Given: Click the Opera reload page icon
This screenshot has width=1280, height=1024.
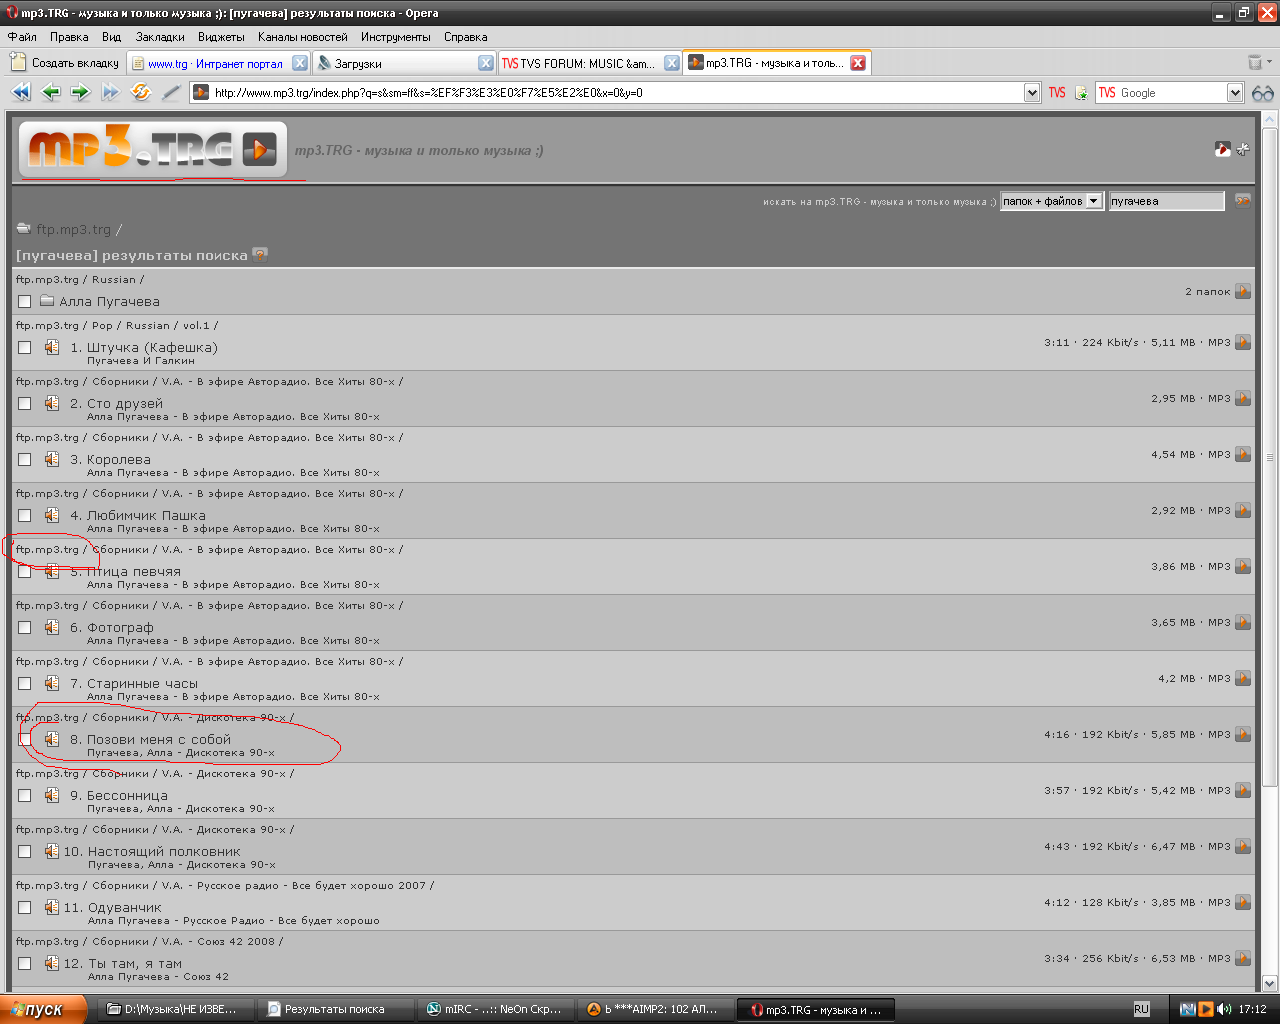Looking at the screenshot, I should (x=141, y=92).
